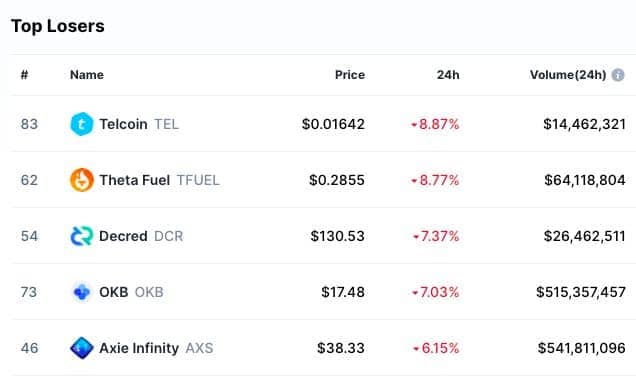636x381 pixels.
Task: Sort by the Price column header
Action: tap(350, 75)
